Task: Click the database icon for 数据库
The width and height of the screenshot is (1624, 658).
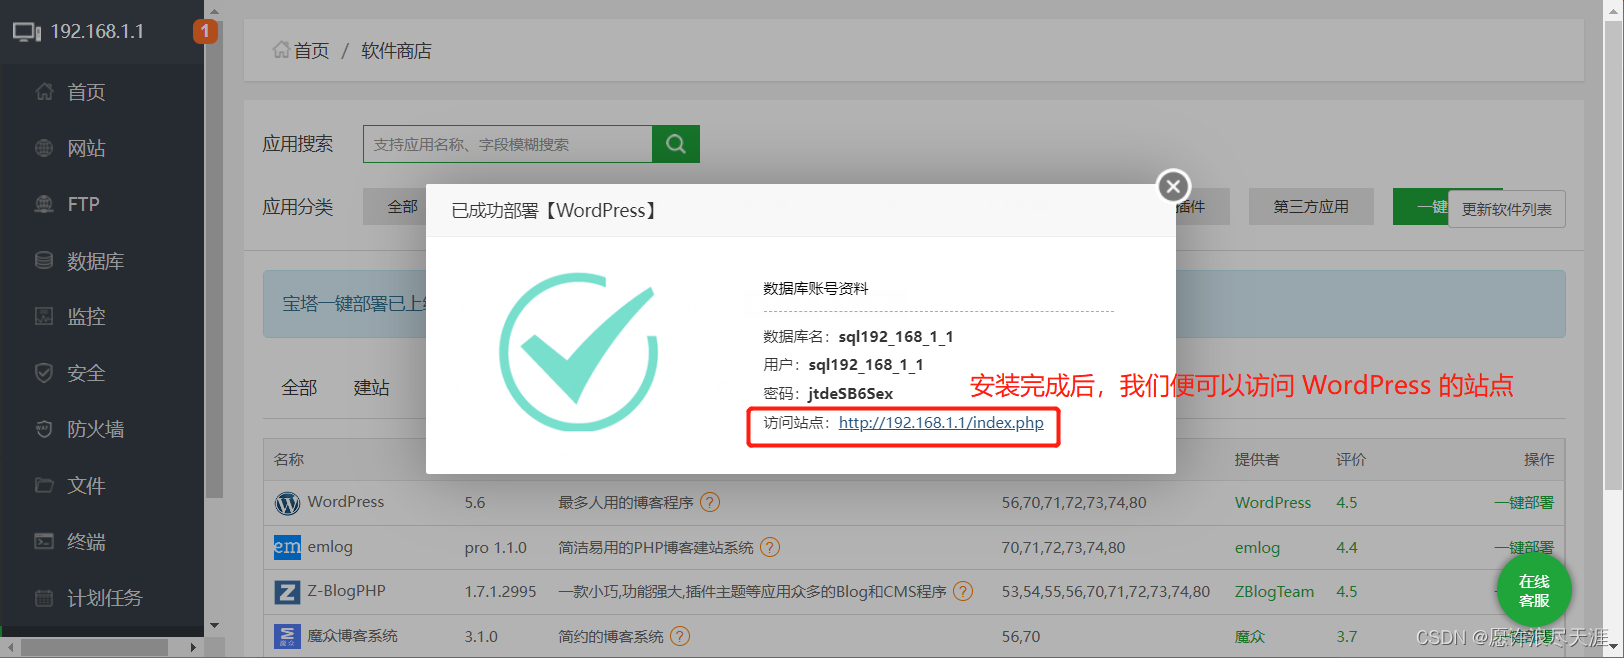Action: (44, 260)
